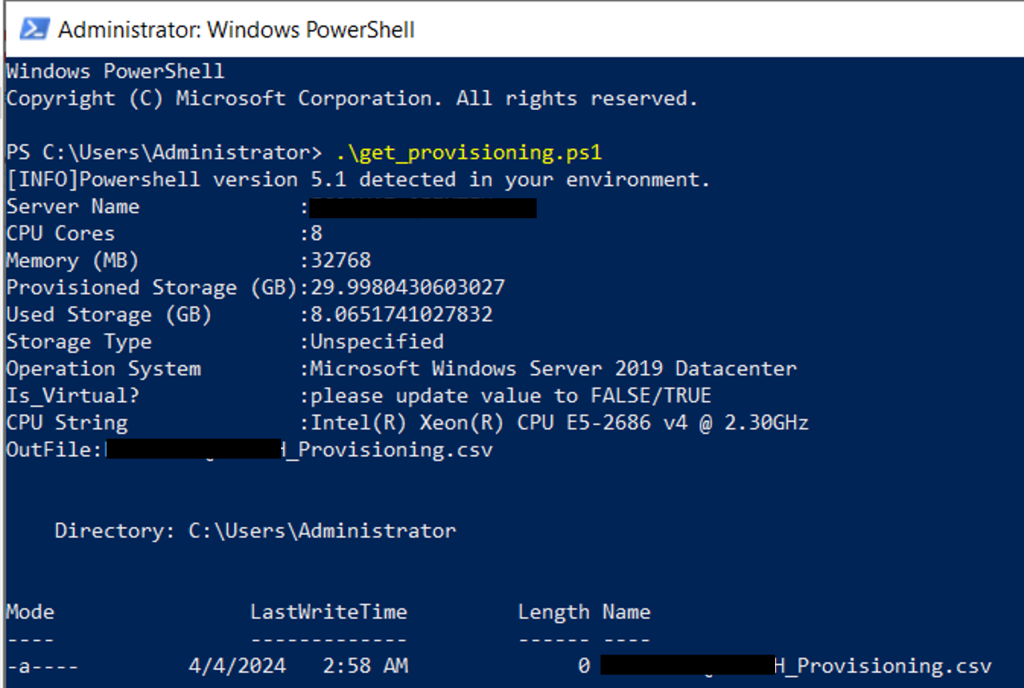Image resolution: width=1024 pixels, height=688 pixels.
Task: Select the CPU Cores value 8
Action: click(316, 234)
